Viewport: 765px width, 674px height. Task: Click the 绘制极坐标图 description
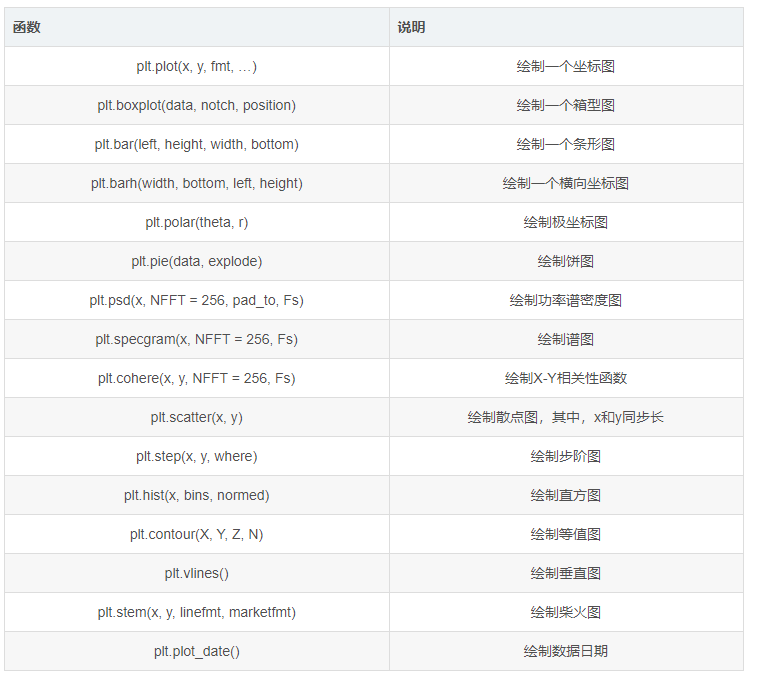click(x=565, y=223)
